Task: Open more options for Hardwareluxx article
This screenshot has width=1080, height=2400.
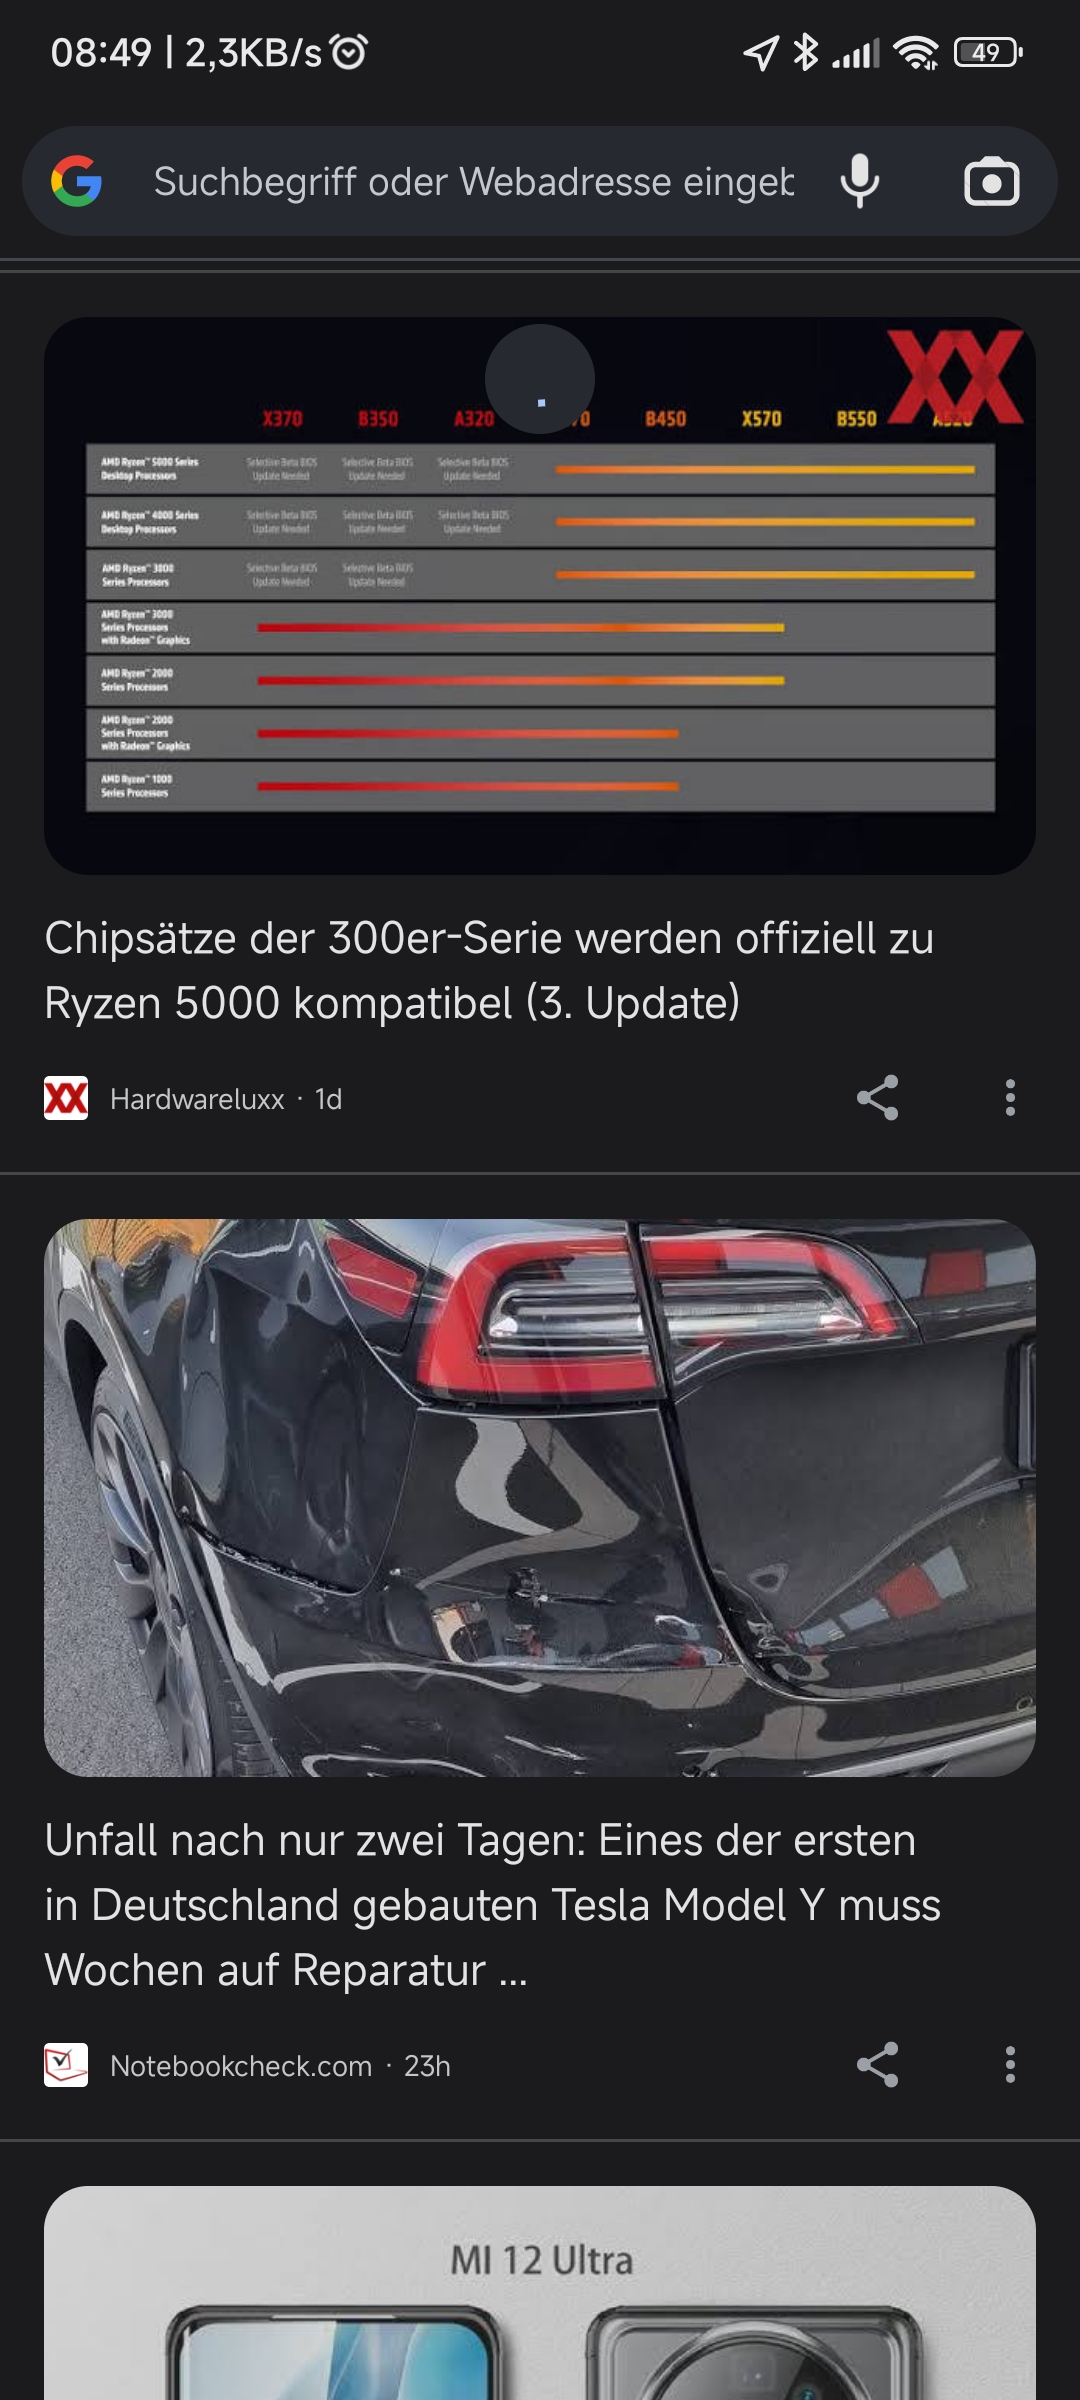Action: (x=1010, y=1098)
